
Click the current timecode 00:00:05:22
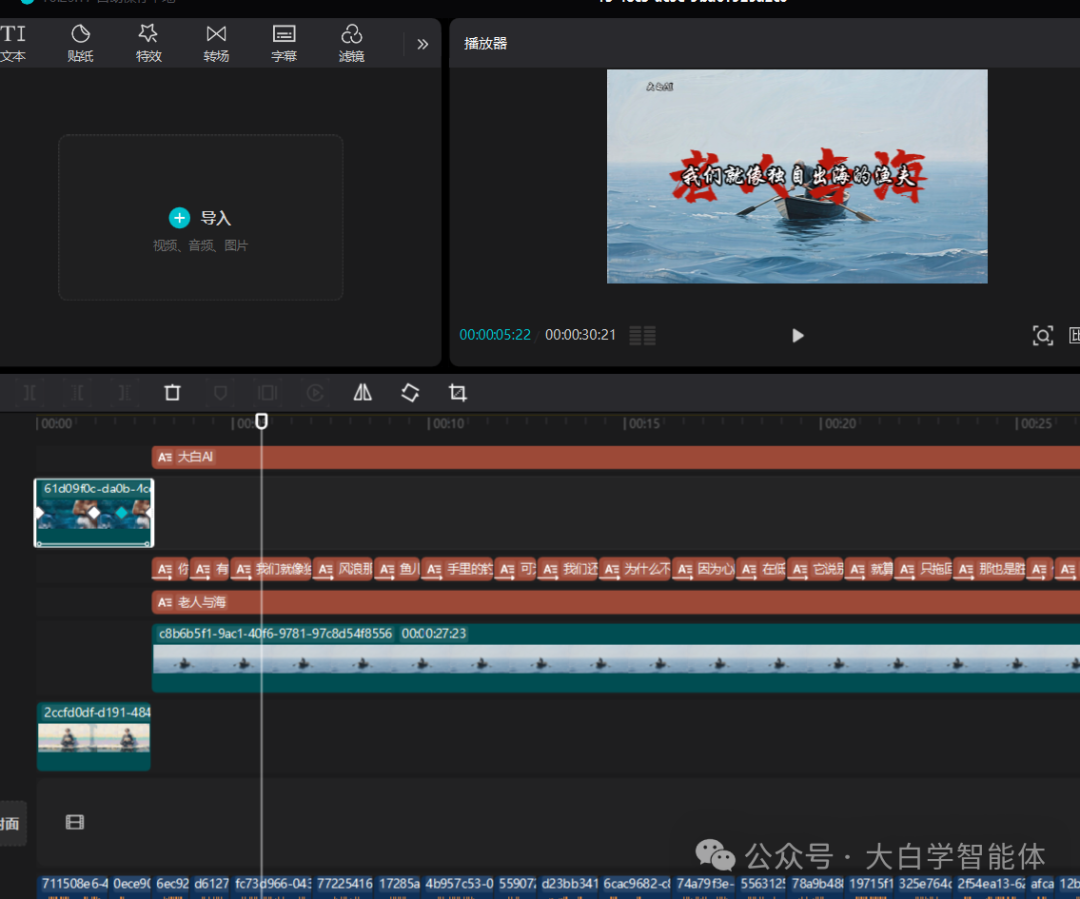(495, 335)
